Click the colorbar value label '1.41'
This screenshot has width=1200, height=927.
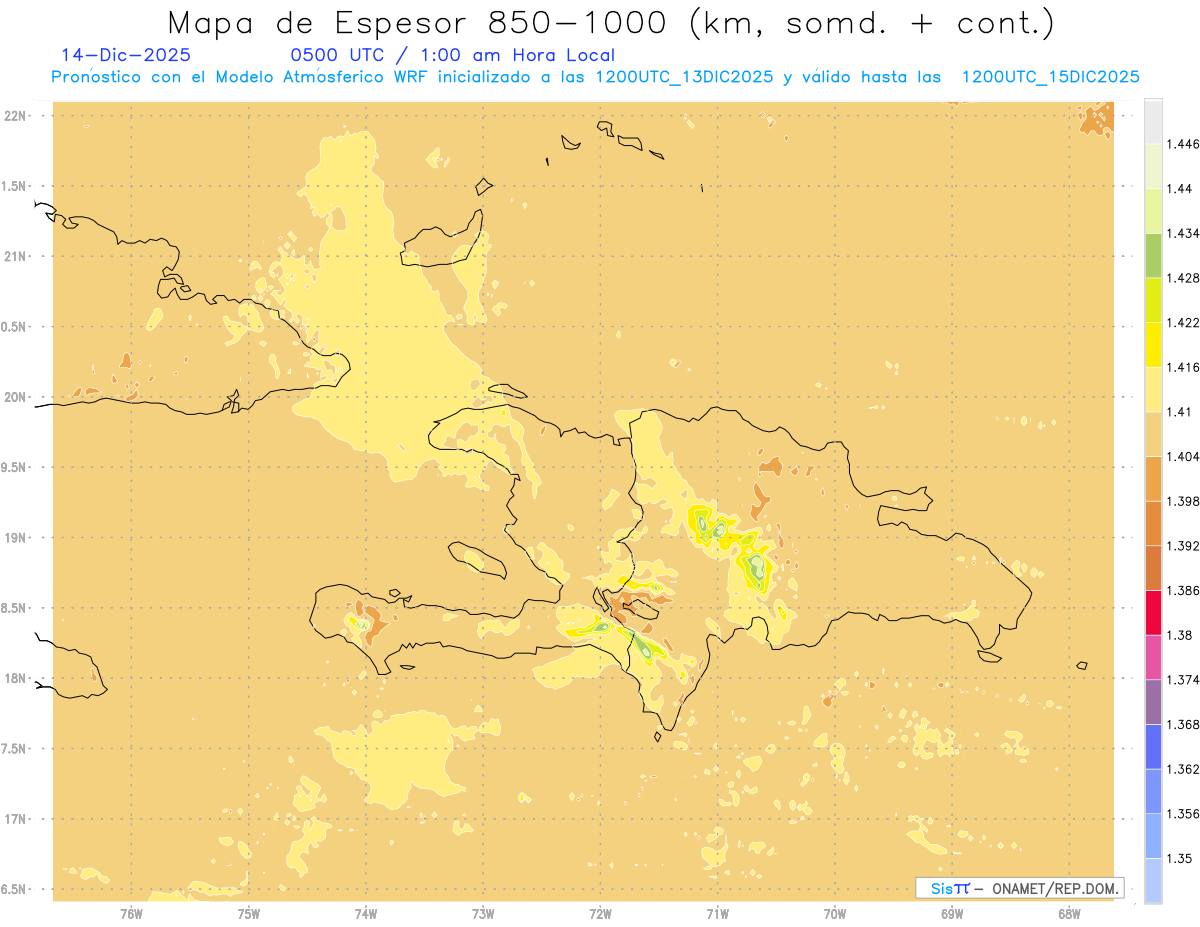pyautogui.click(x=1179, y=412)
